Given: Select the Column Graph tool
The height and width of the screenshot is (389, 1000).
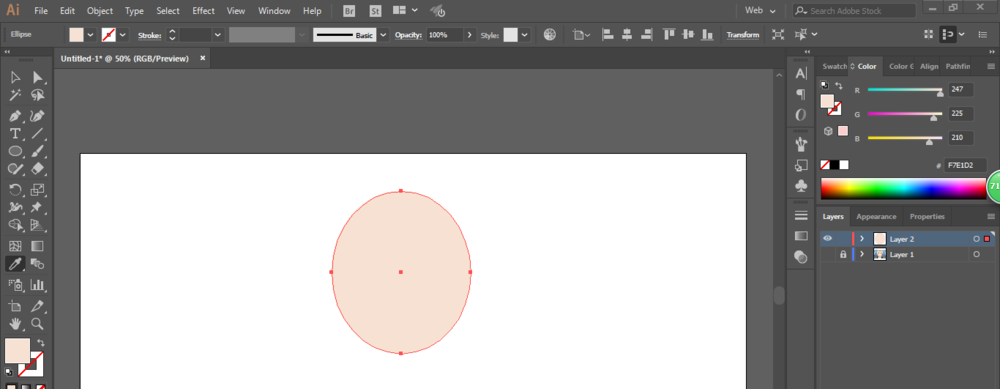Looking at the screenshot, I should pyautogui.click(x=37, y=284).
